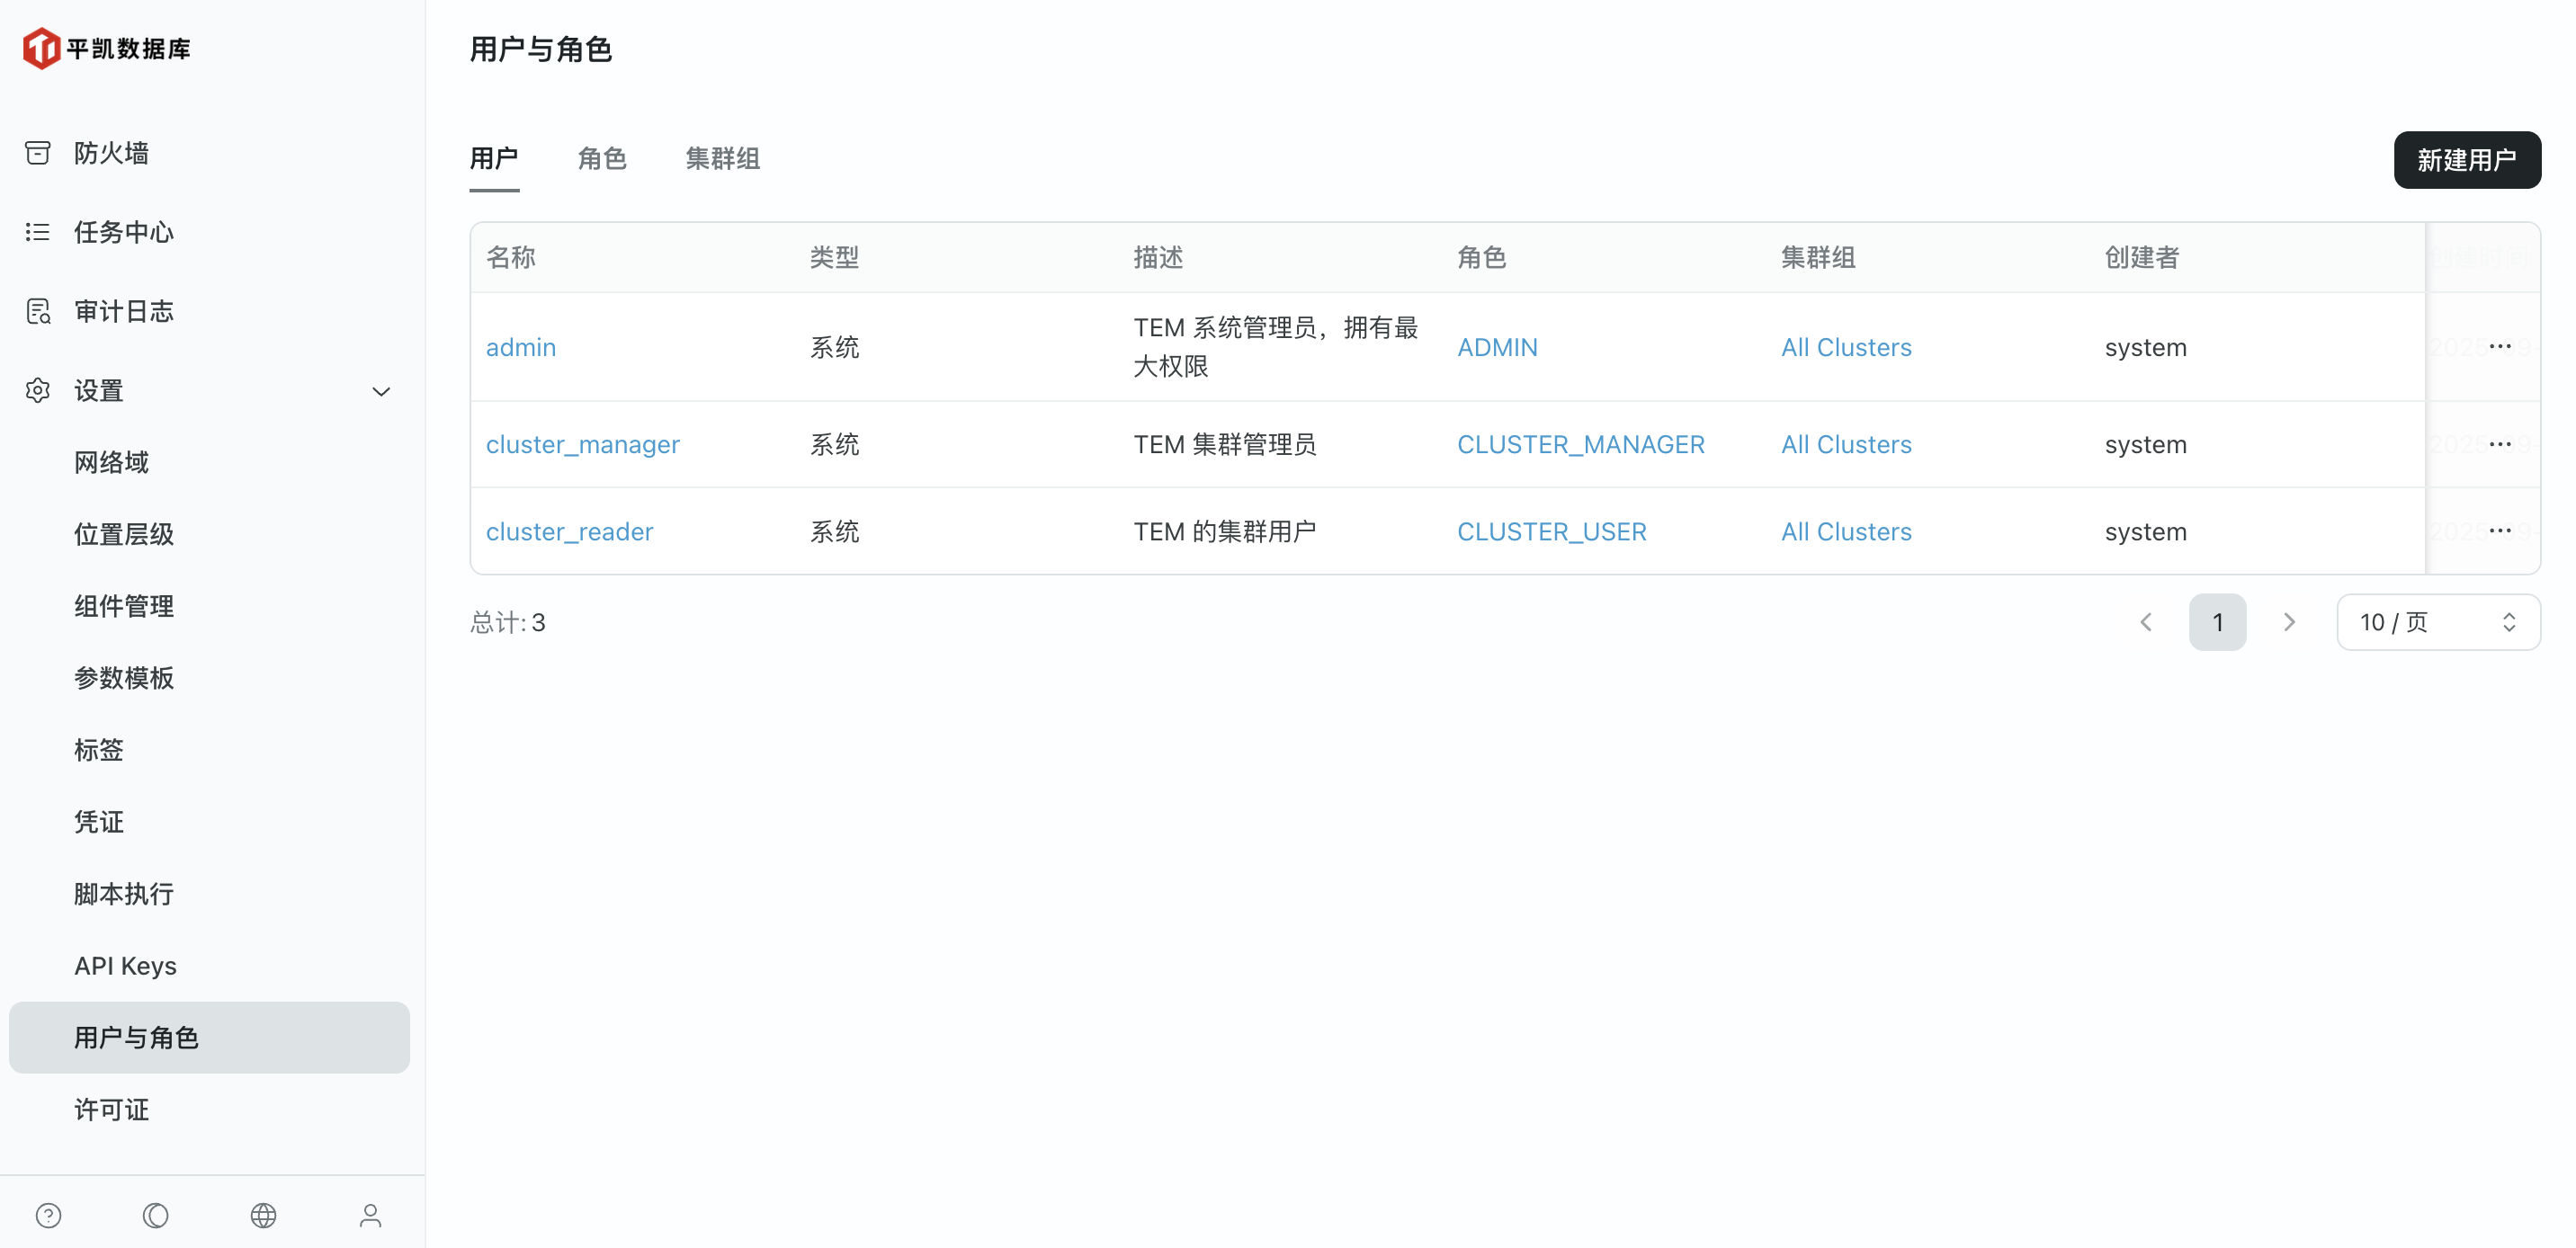Open the cluster_manager user link

point(582,444)
